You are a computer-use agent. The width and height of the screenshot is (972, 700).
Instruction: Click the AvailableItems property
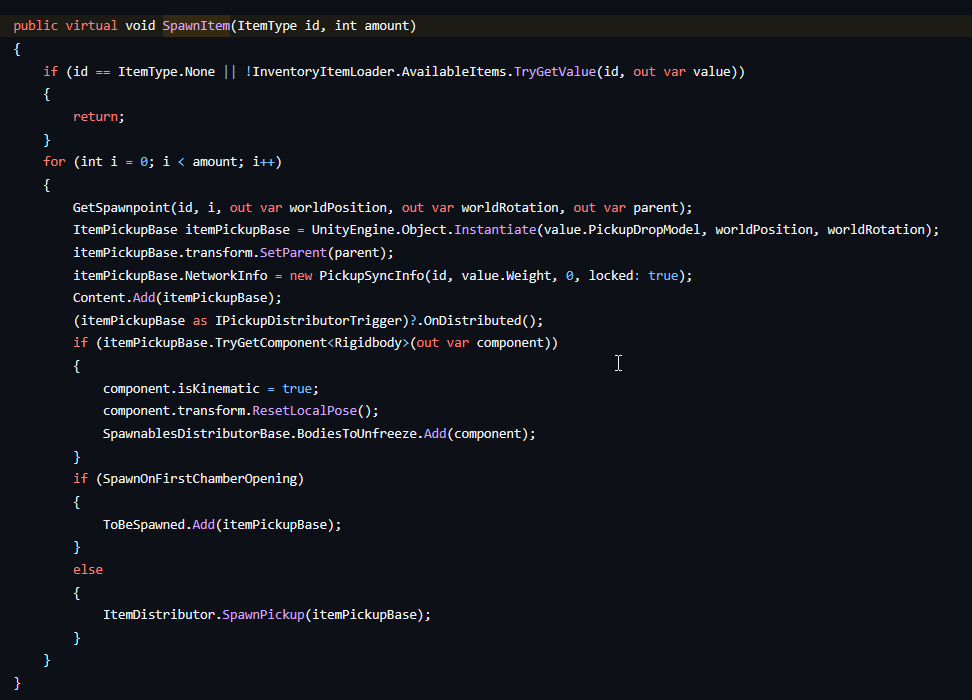[x=454, y=72]
